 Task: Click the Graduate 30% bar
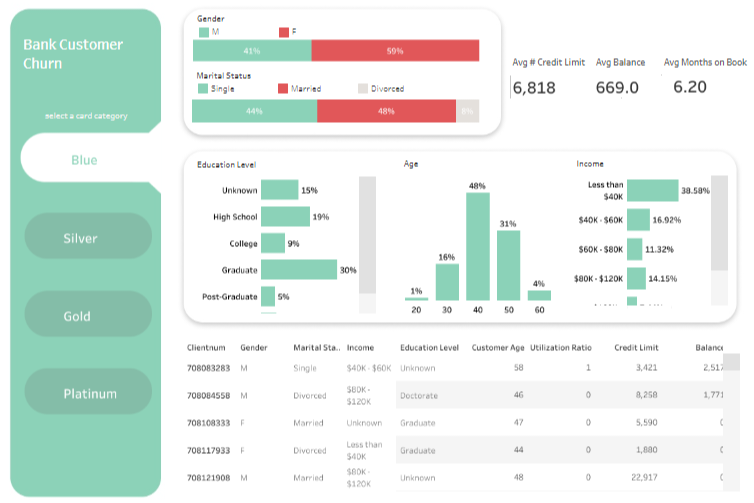pos(299,270)
